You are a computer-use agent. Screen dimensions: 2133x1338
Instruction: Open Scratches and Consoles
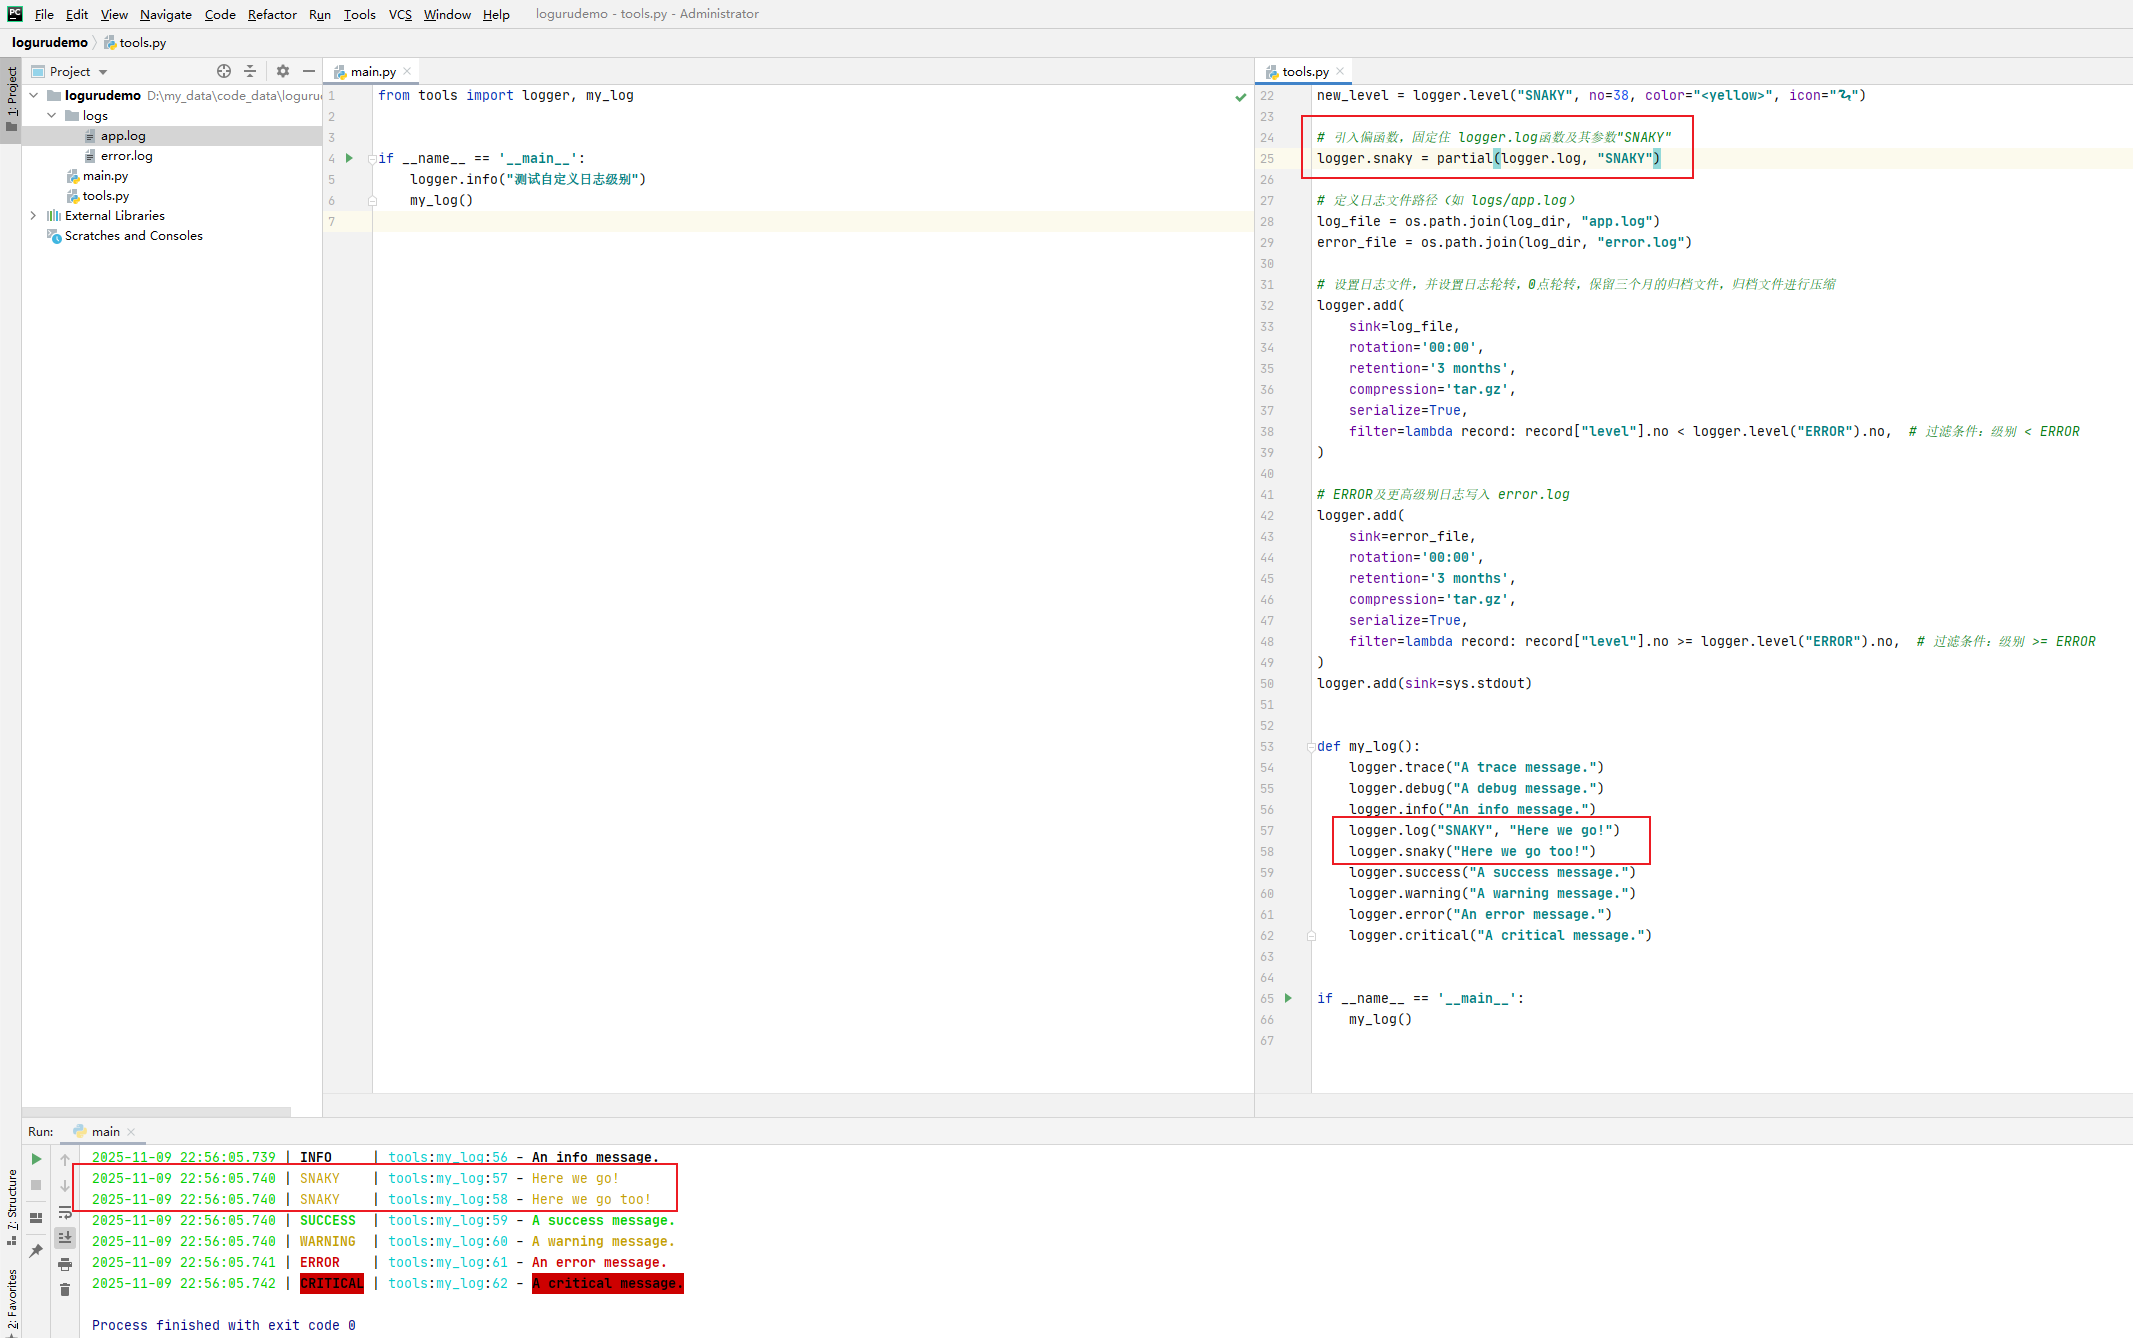tap(133, 236)
